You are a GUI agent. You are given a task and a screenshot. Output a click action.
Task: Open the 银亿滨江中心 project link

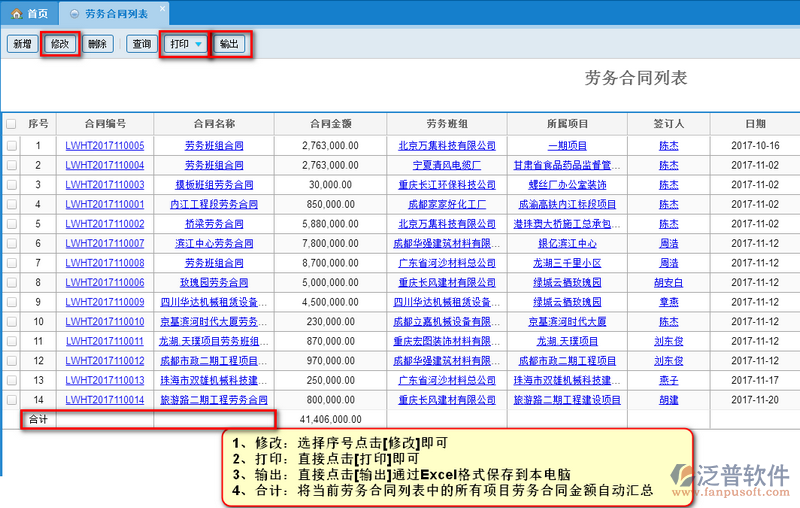pos(566,243)
